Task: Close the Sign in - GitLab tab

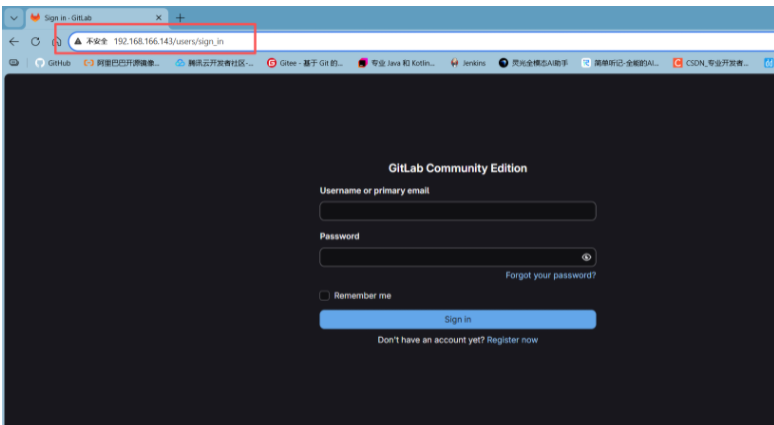Action: pos(158,18)
